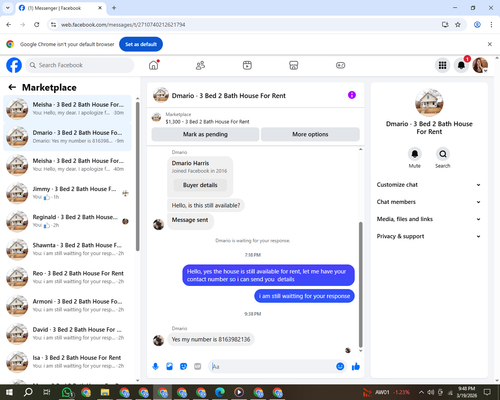This screenshot has height=400, width=500.
Task: Open the emoji picker icon
Action: coord(340,367)
